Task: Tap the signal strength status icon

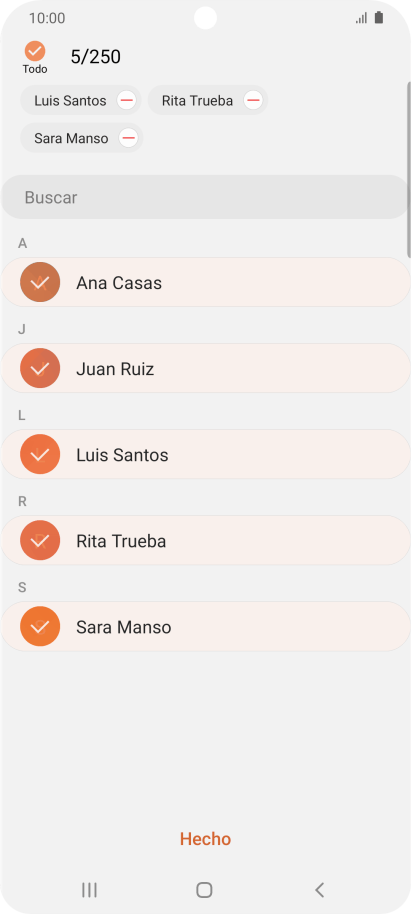Action: point(361,18)
